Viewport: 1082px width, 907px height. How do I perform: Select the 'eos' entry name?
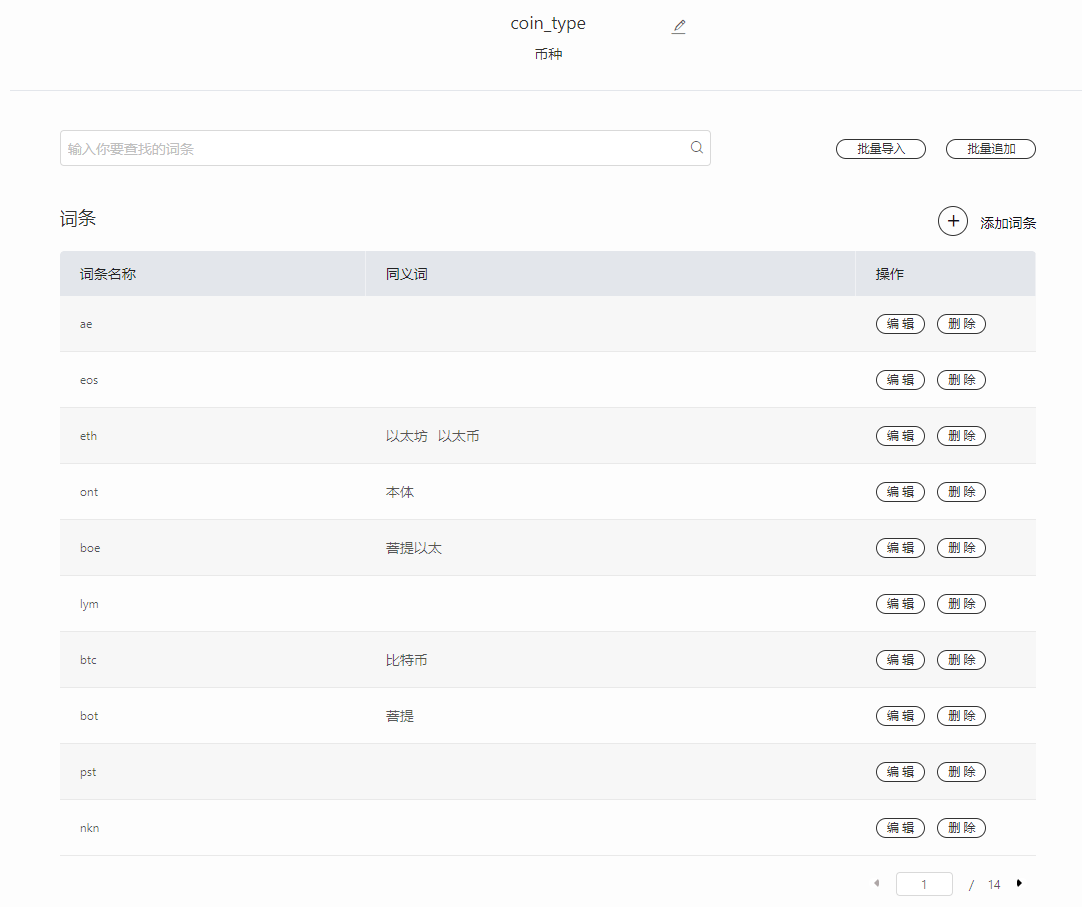tap(89, 380)
